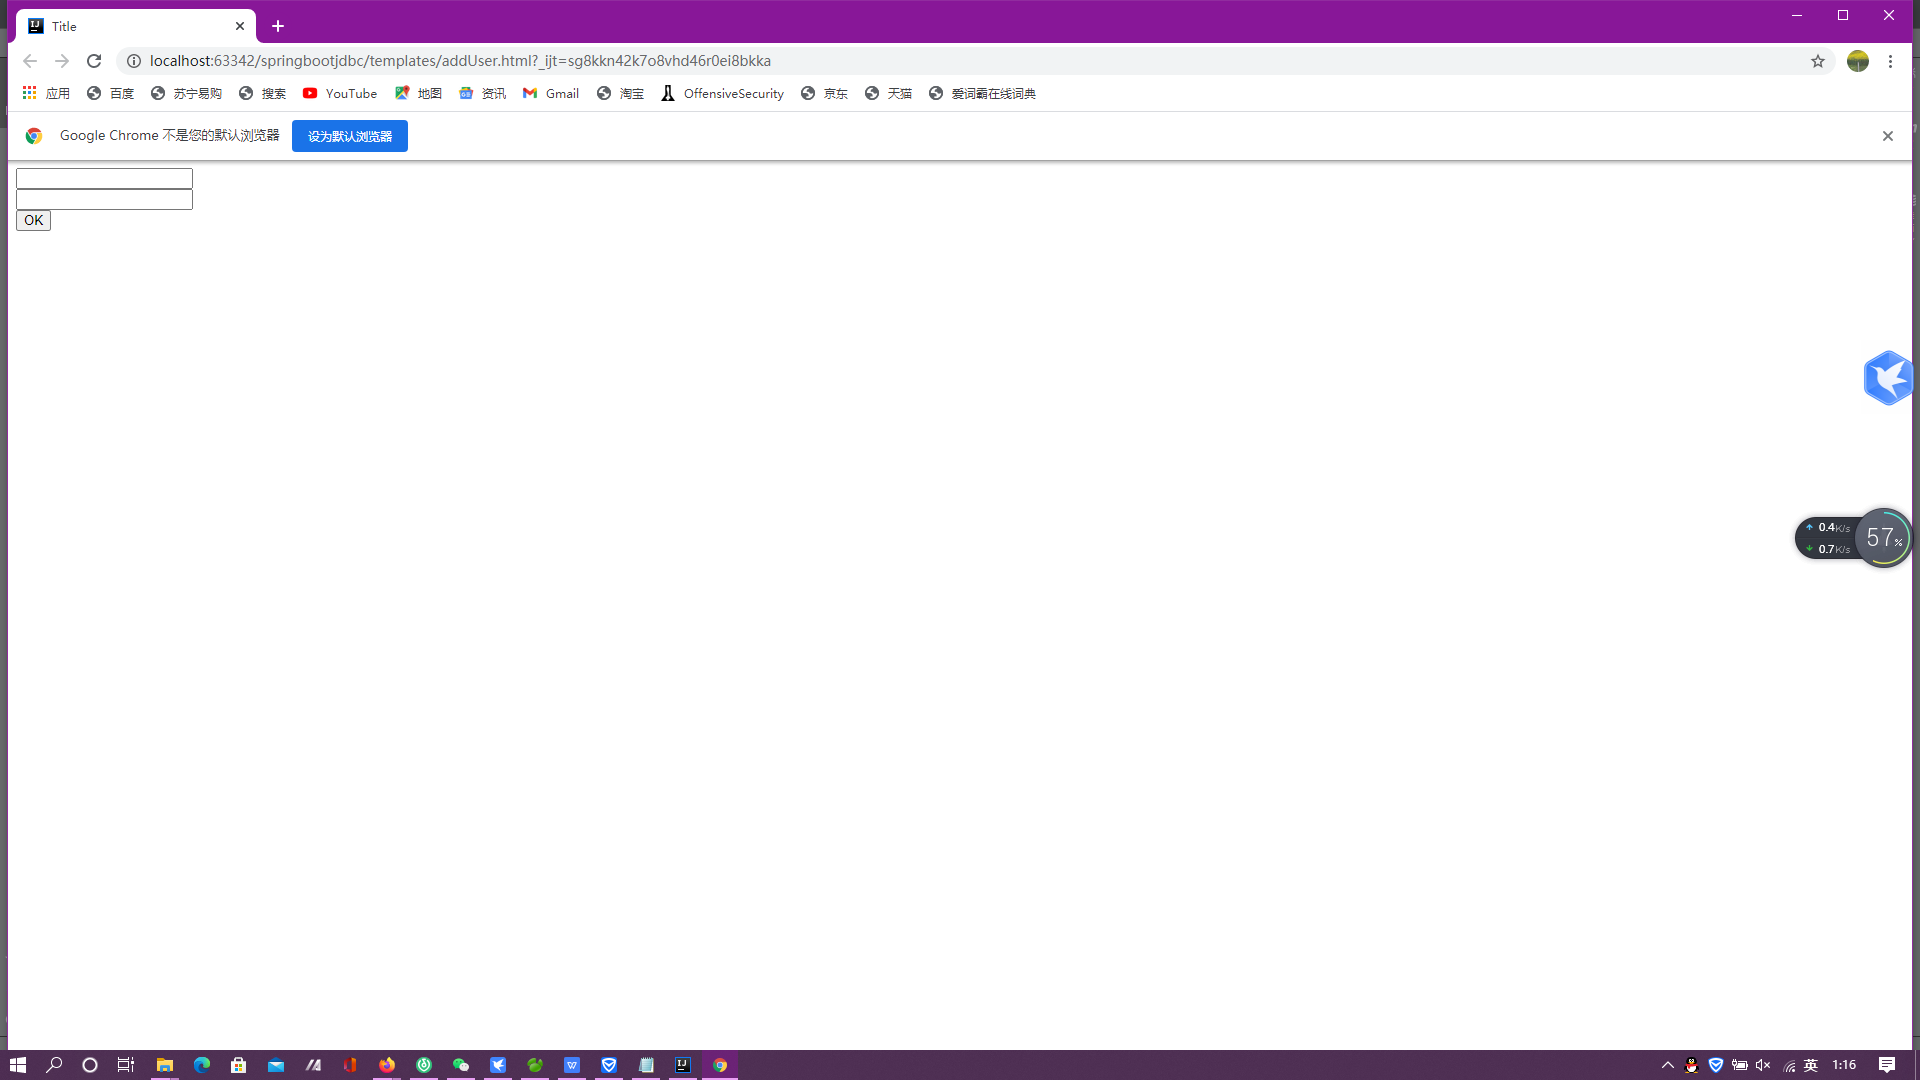Screen dimensions: 1920x1080
Task: Open the YouTube bookmark
Action: (340, 93)
